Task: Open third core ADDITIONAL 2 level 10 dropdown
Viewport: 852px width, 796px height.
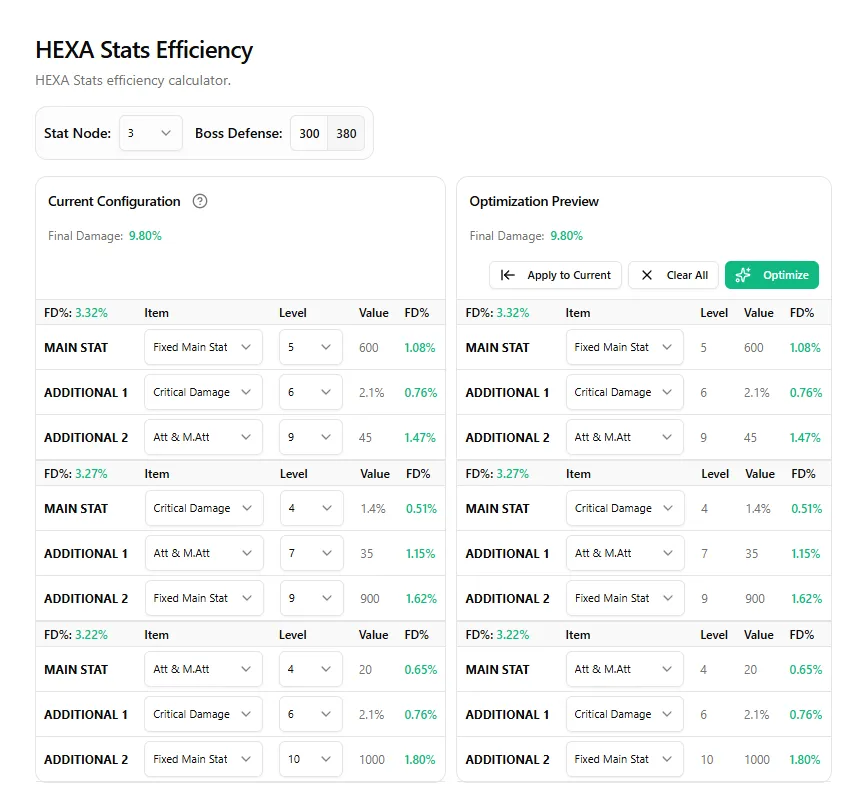Action: (x=311, y=759)
